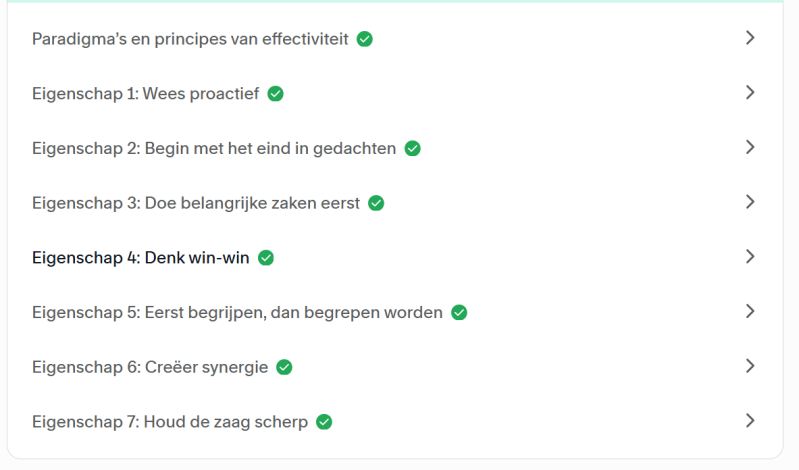
Task: Open Eigenschap 7: Houd de zaag scherp title
Action: click(x=170, y=422)
